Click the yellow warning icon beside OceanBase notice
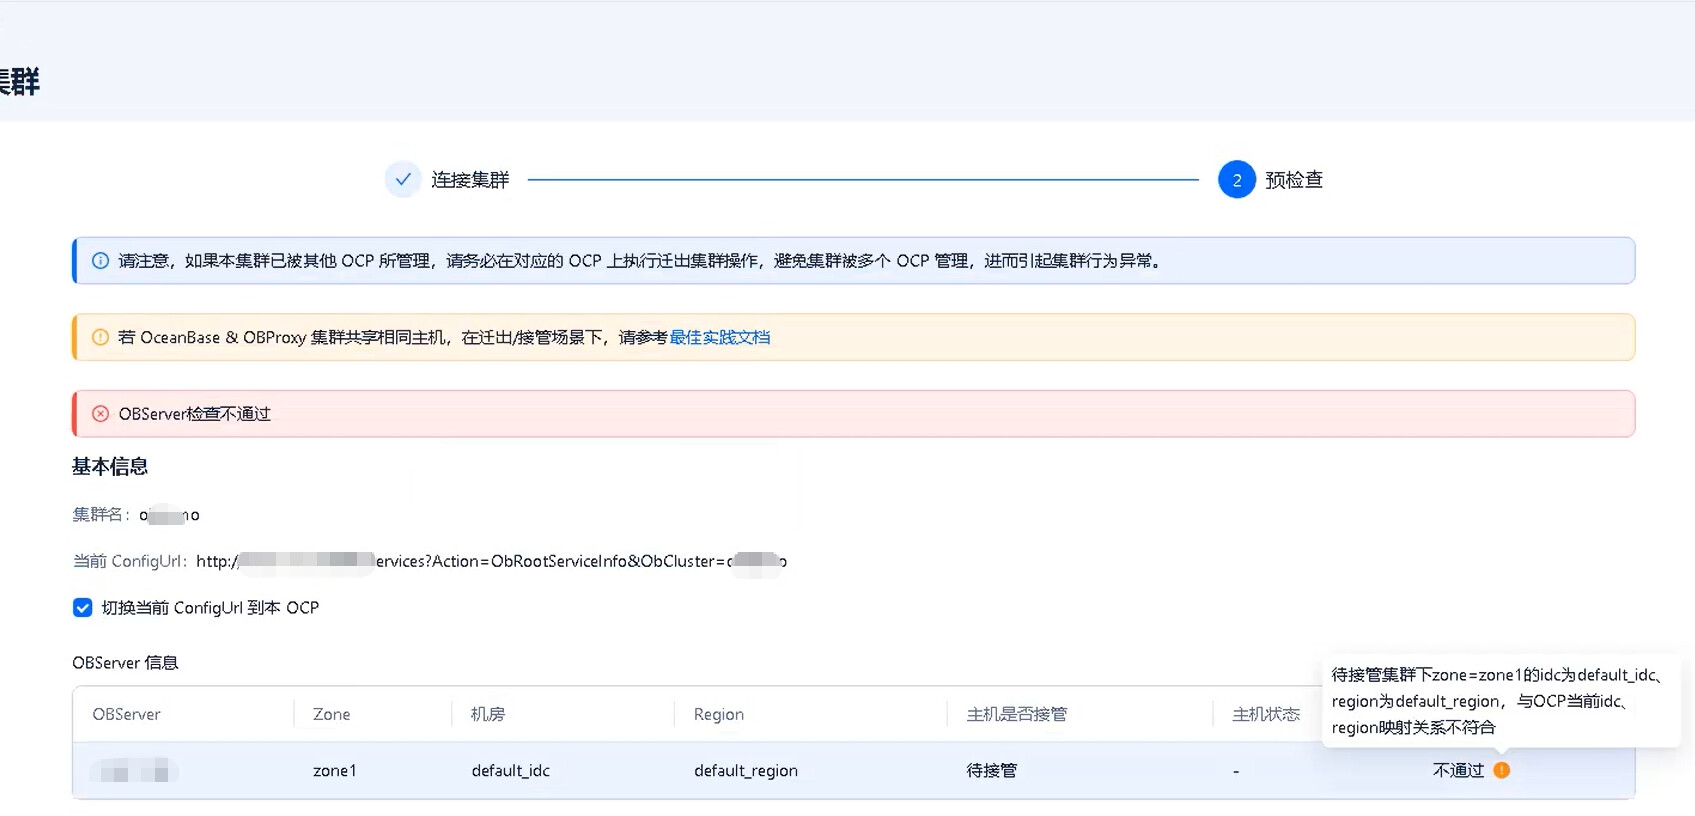1695x816 pixels. pyautogui.click(x=100, y=338)
